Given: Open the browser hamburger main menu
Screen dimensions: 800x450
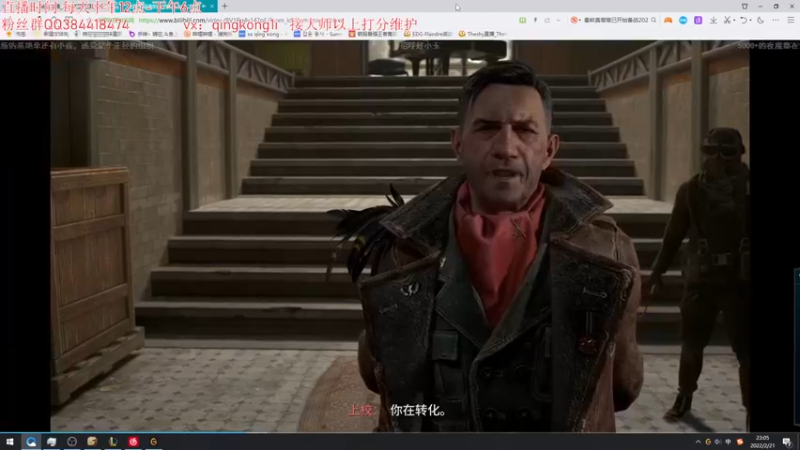Looking at the screenshot, I should [790, 20].
